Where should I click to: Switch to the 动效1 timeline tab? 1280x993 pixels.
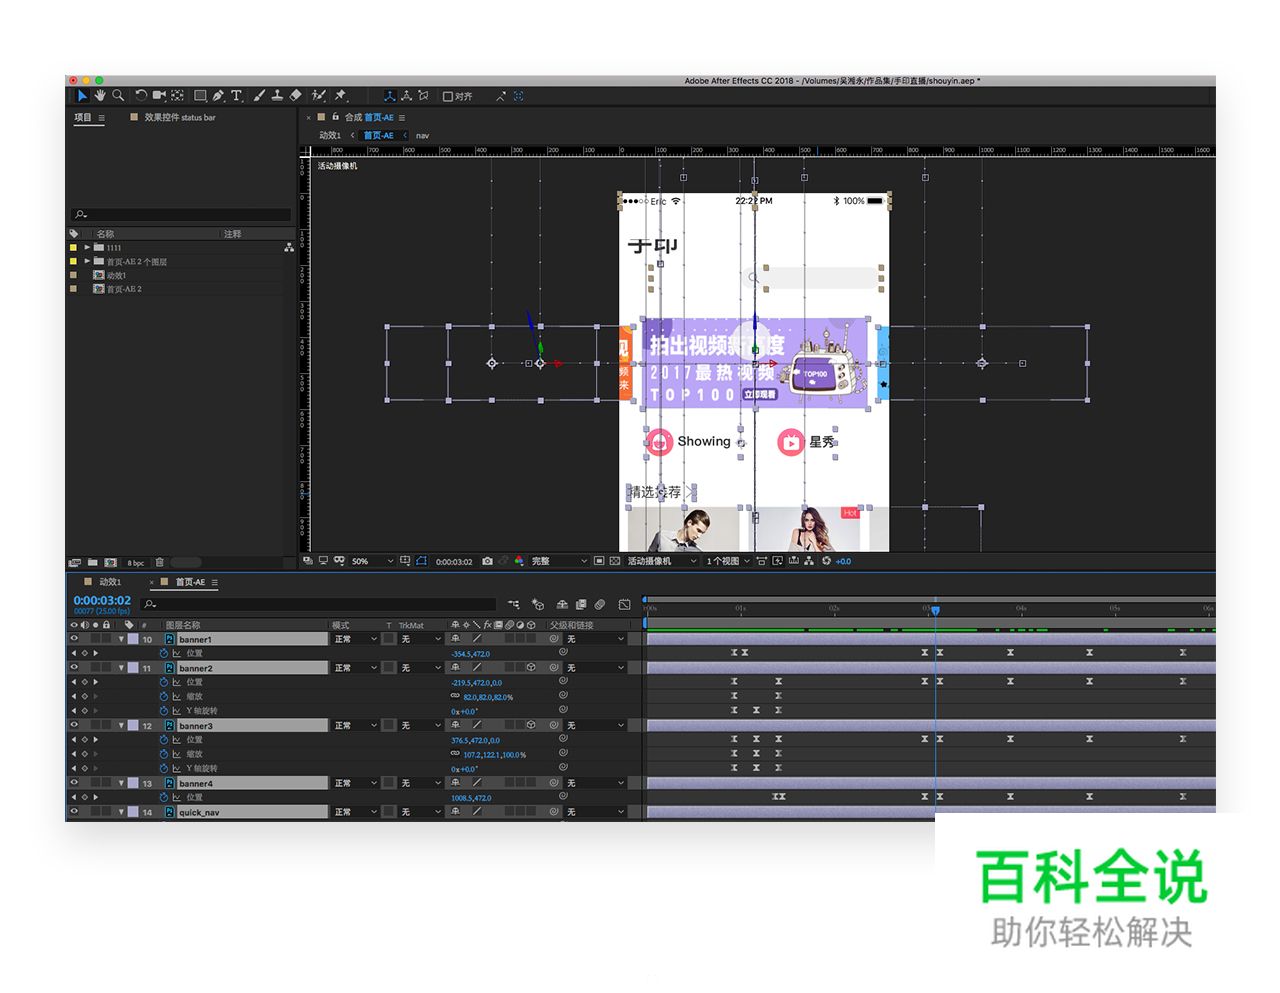pyautogui.click(x=110, y=582)
